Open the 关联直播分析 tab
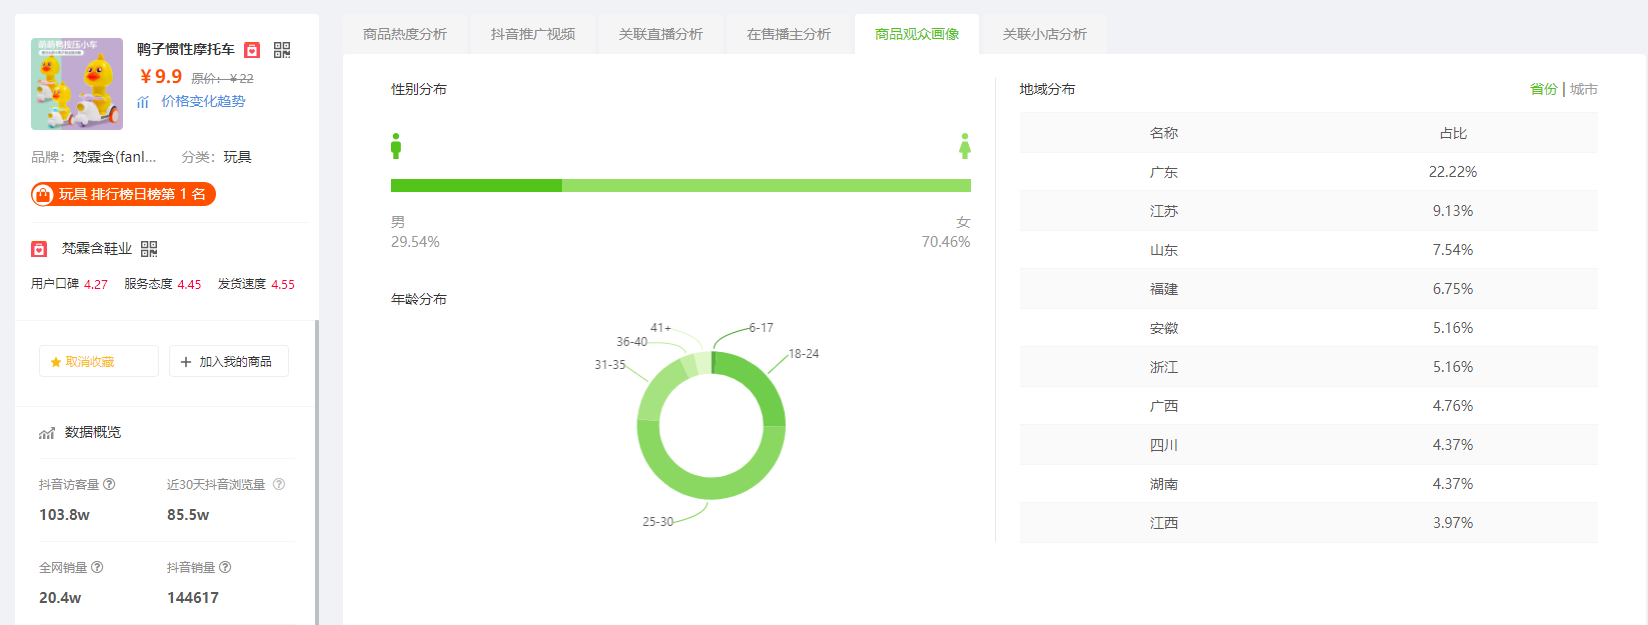 661,34
